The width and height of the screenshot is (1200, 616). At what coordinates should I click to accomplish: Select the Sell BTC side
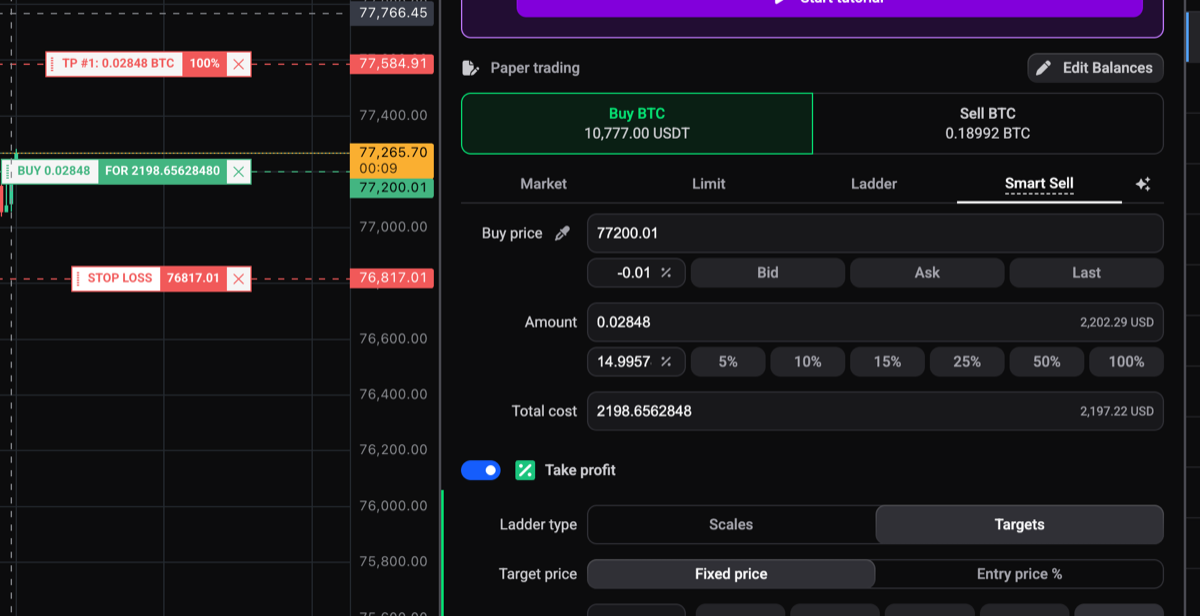tap(988, 124)
